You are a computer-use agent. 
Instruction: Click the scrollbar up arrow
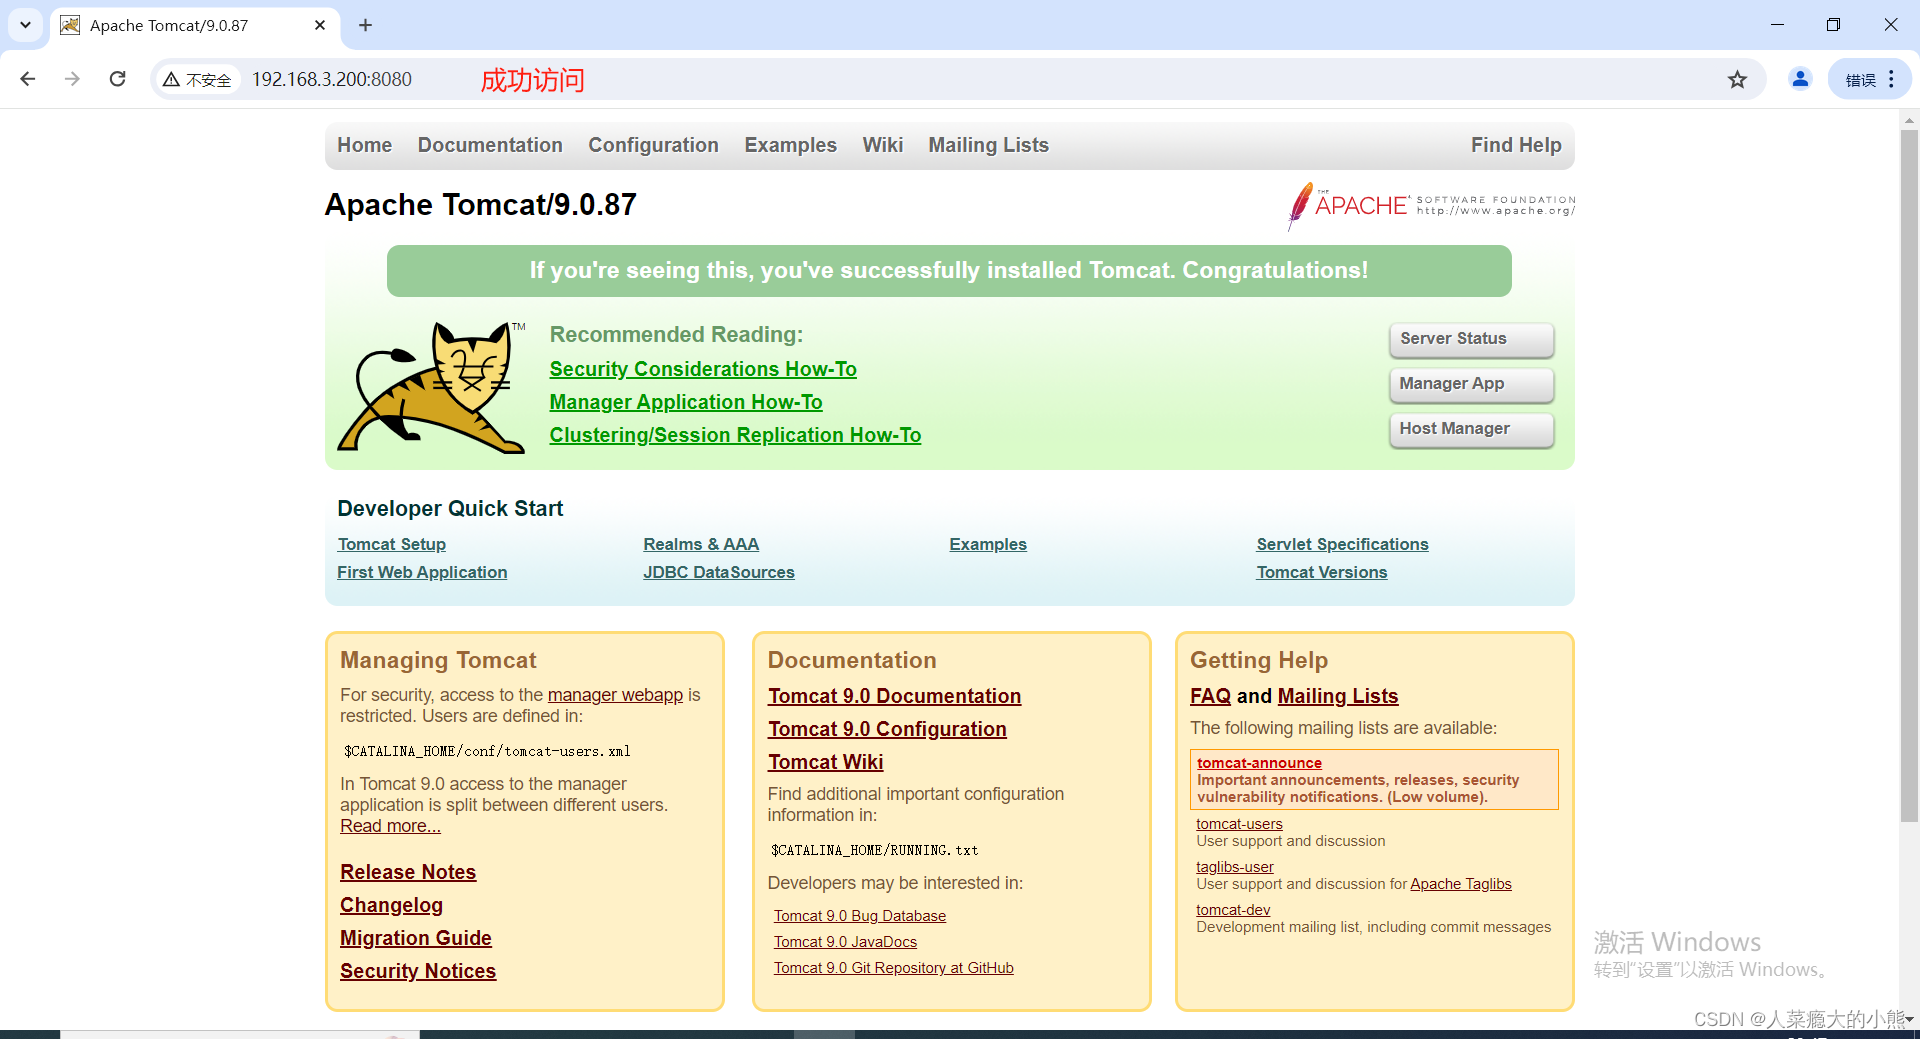(1909, 120)
